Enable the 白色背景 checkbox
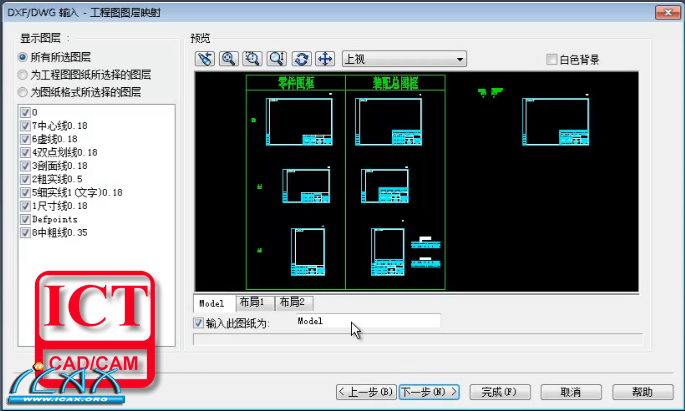The image size is (685, 411). [x=552, y=59]
